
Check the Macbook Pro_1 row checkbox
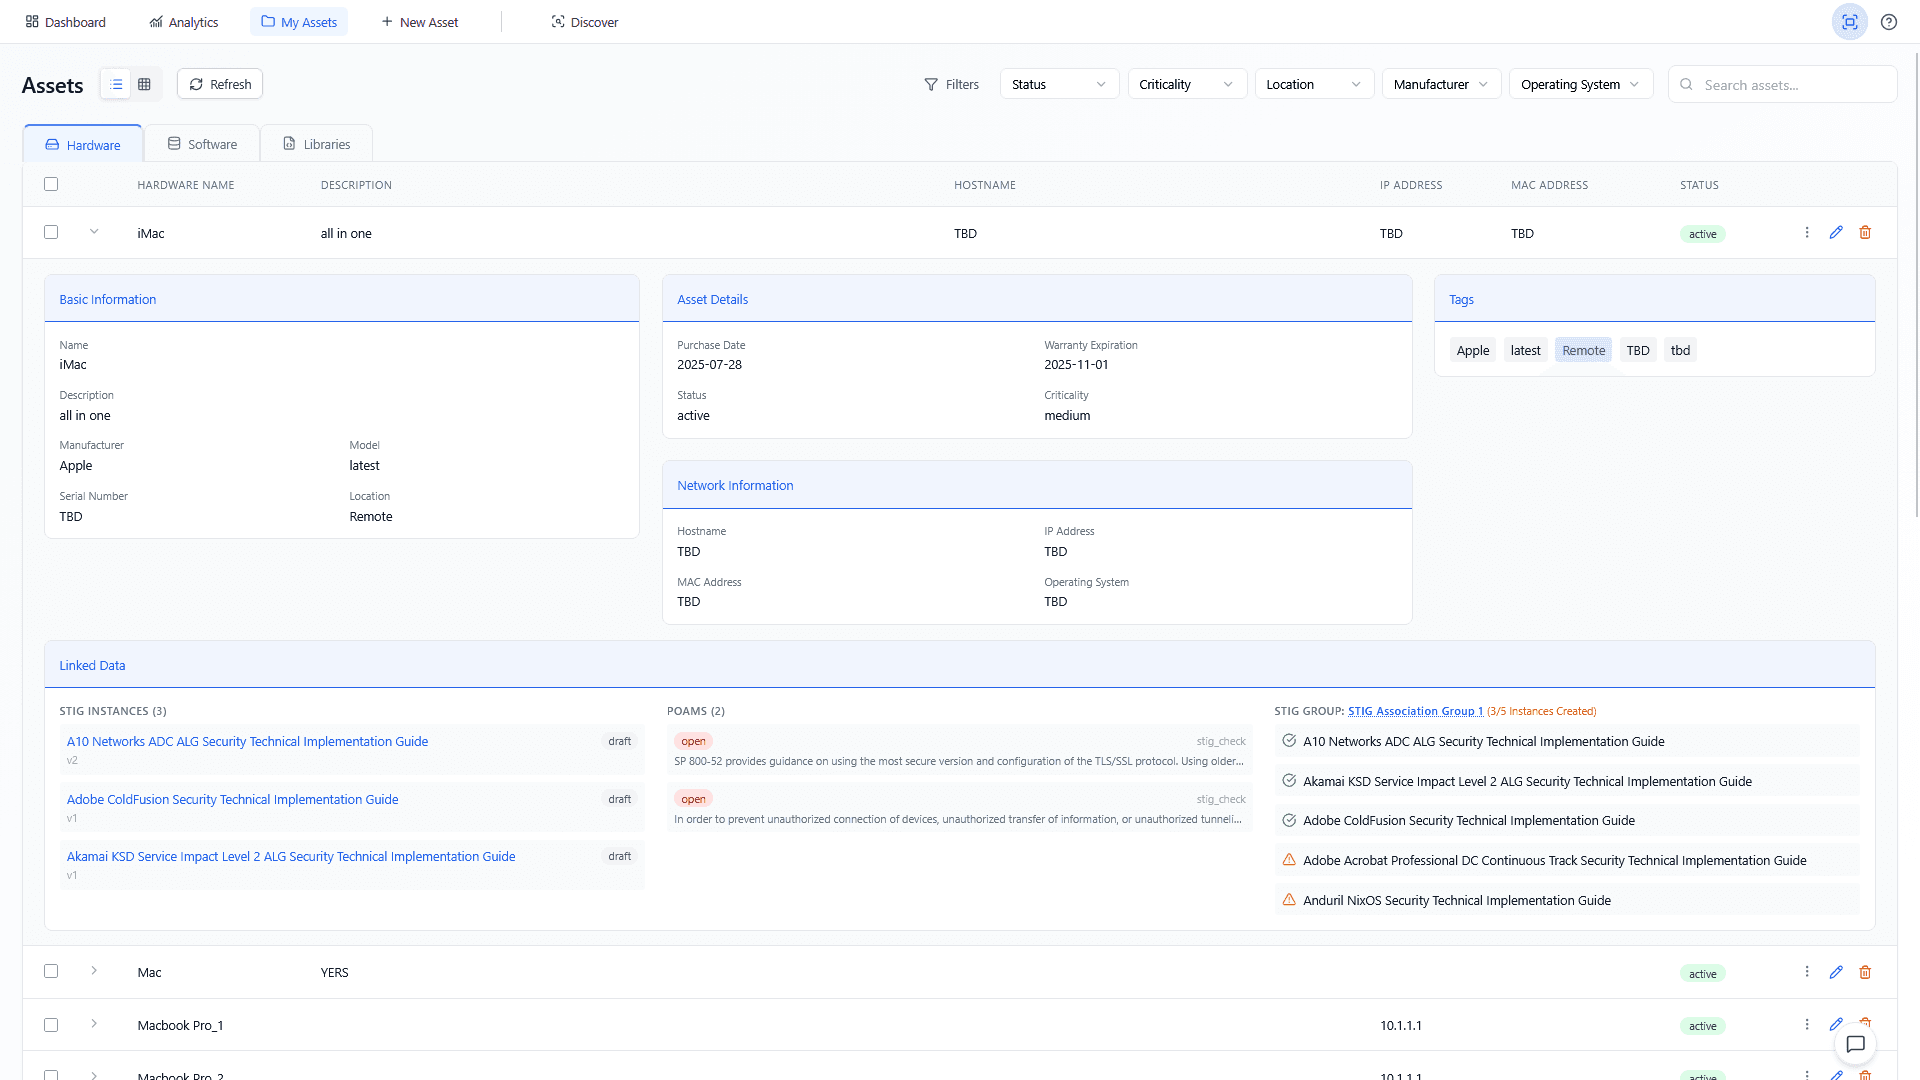point(51,1025)
